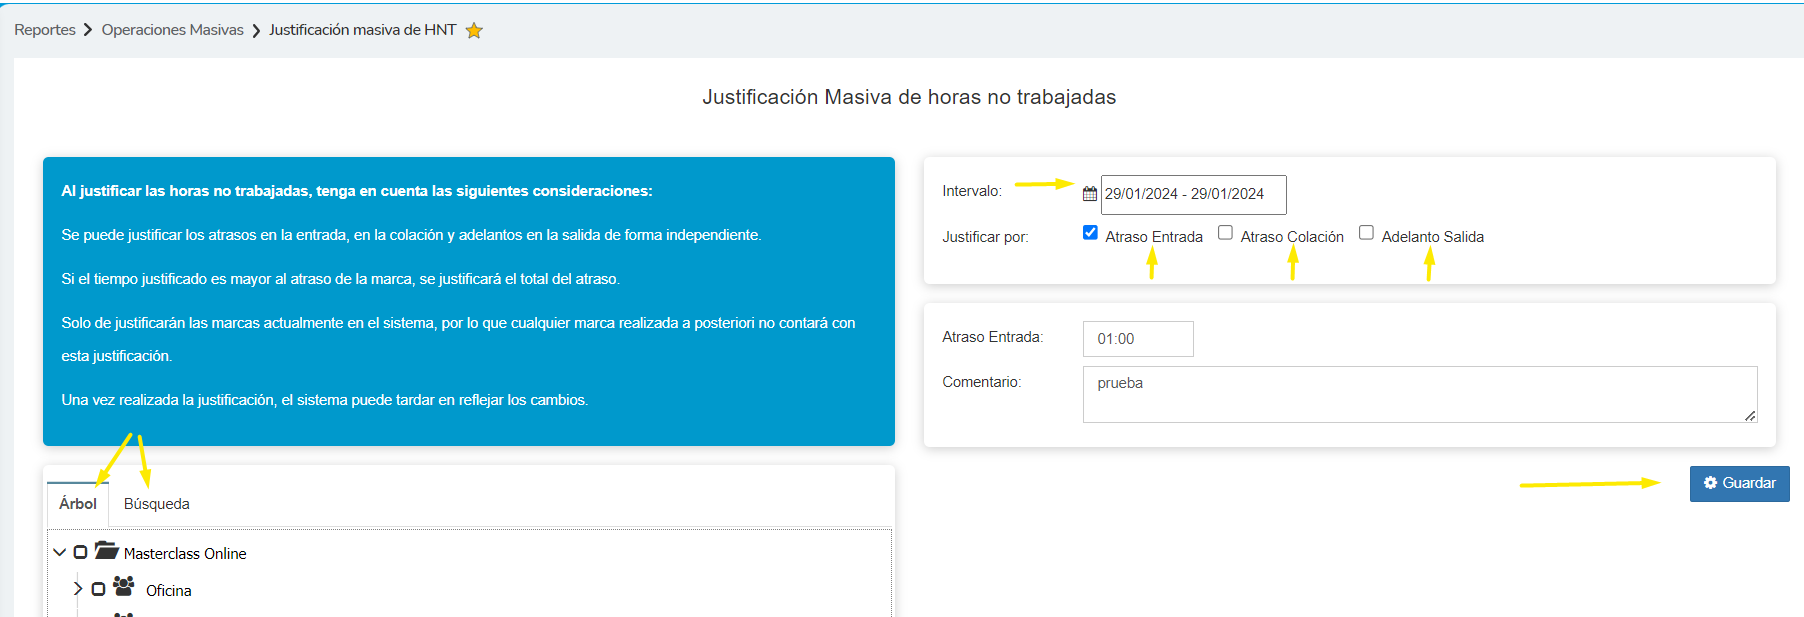Screen dimensions: 1804x617
Task: Click the folder icon for Masterclass Online
Action: tap(106, 551)
